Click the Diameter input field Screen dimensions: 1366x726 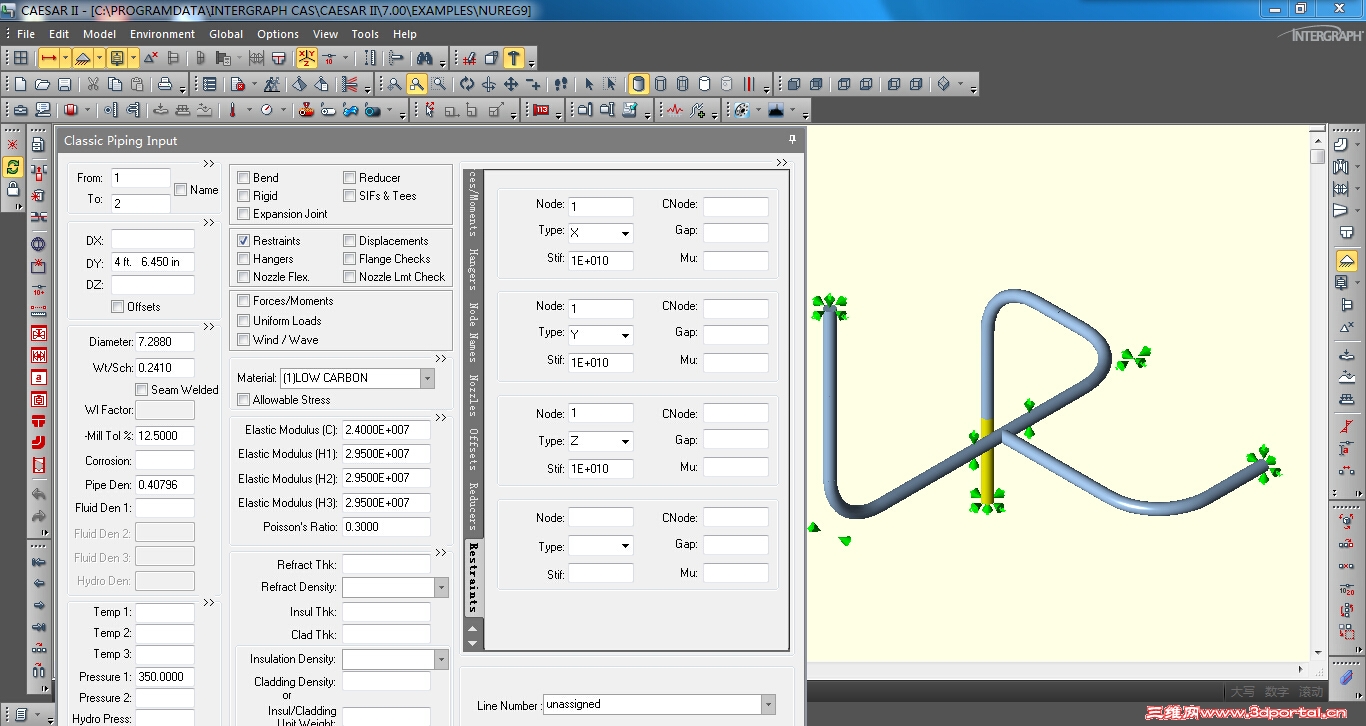click(x=165, y=342)
